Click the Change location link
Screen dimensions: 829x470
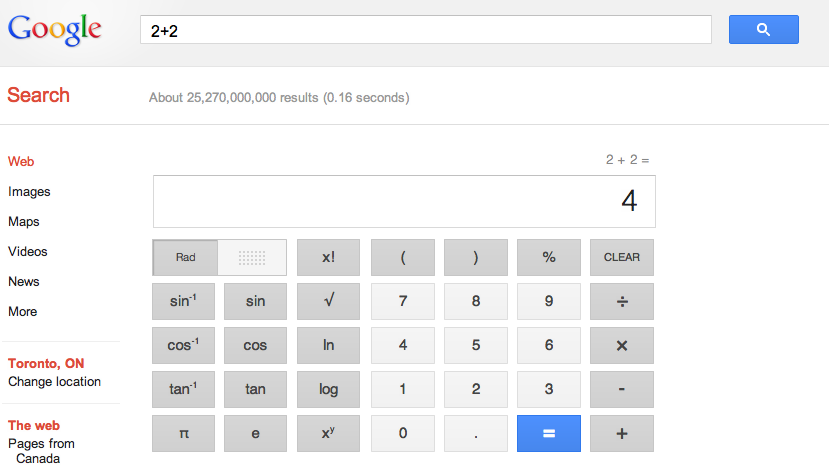click(54, 381)
